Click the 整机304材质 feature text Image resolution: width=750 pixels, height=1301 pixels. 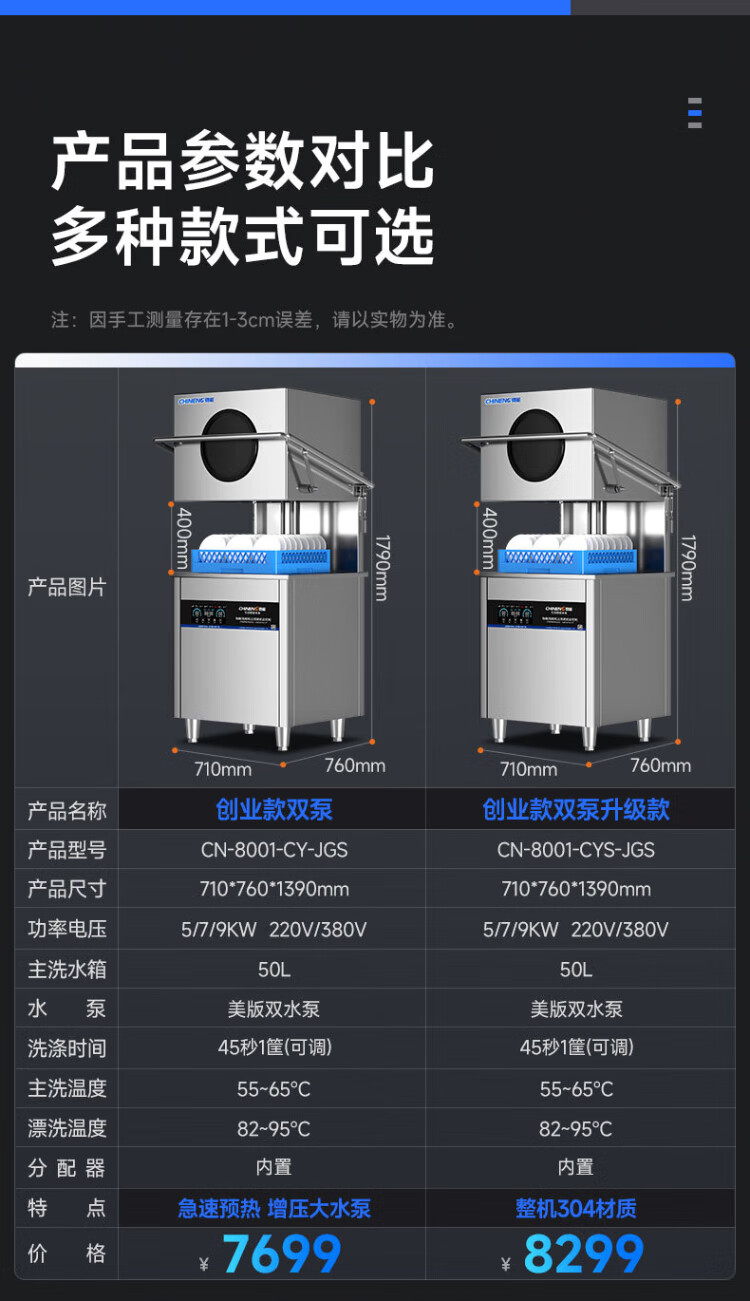click(x=576, y=1208)
